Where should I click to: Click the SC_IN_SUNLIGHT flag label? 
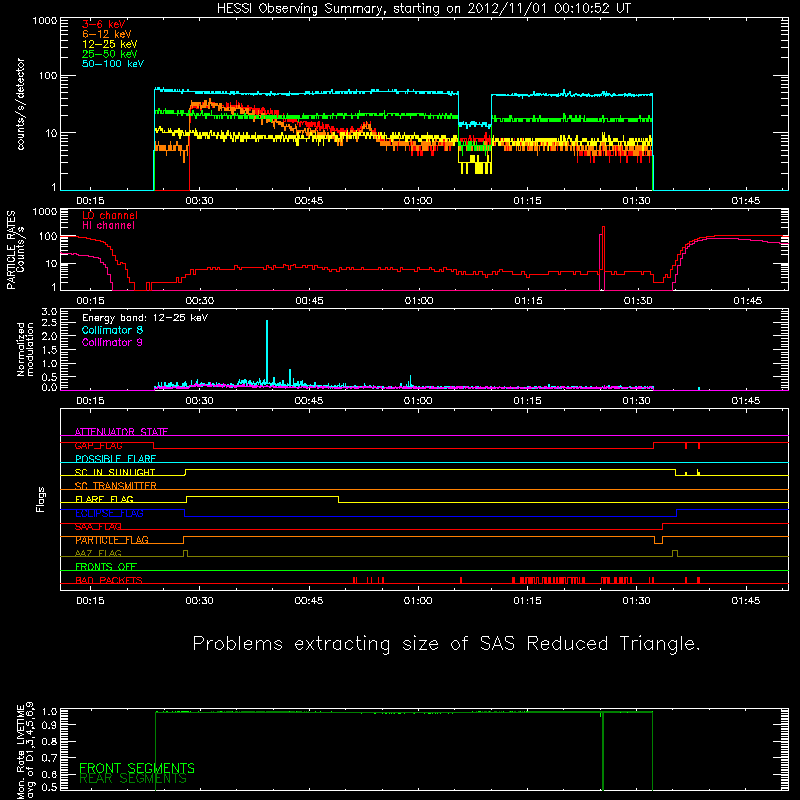click(x=115, y=472)
